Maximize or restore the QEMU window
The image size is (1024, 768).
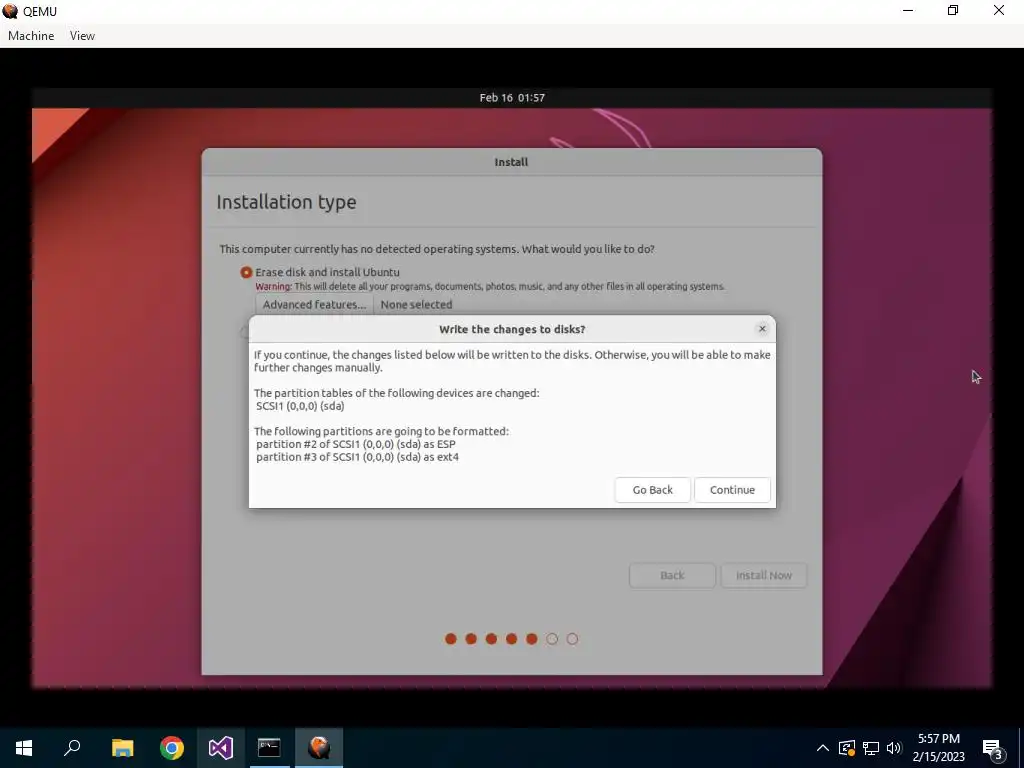953,10
